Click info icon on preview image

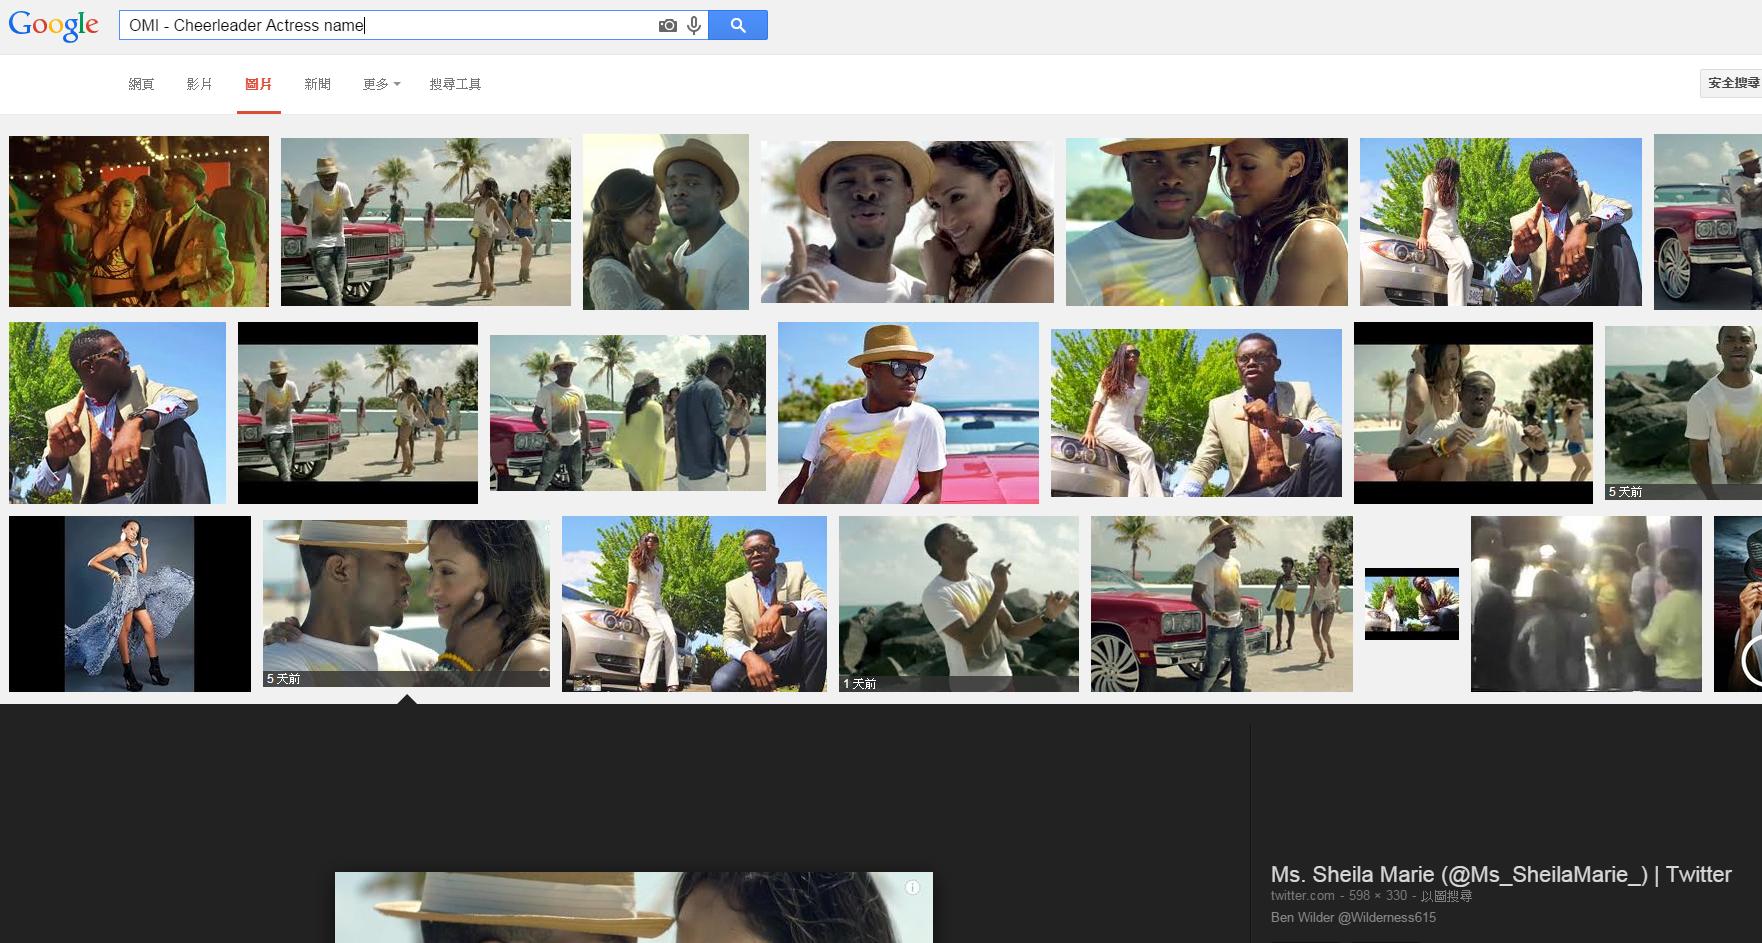coord(912,887)
